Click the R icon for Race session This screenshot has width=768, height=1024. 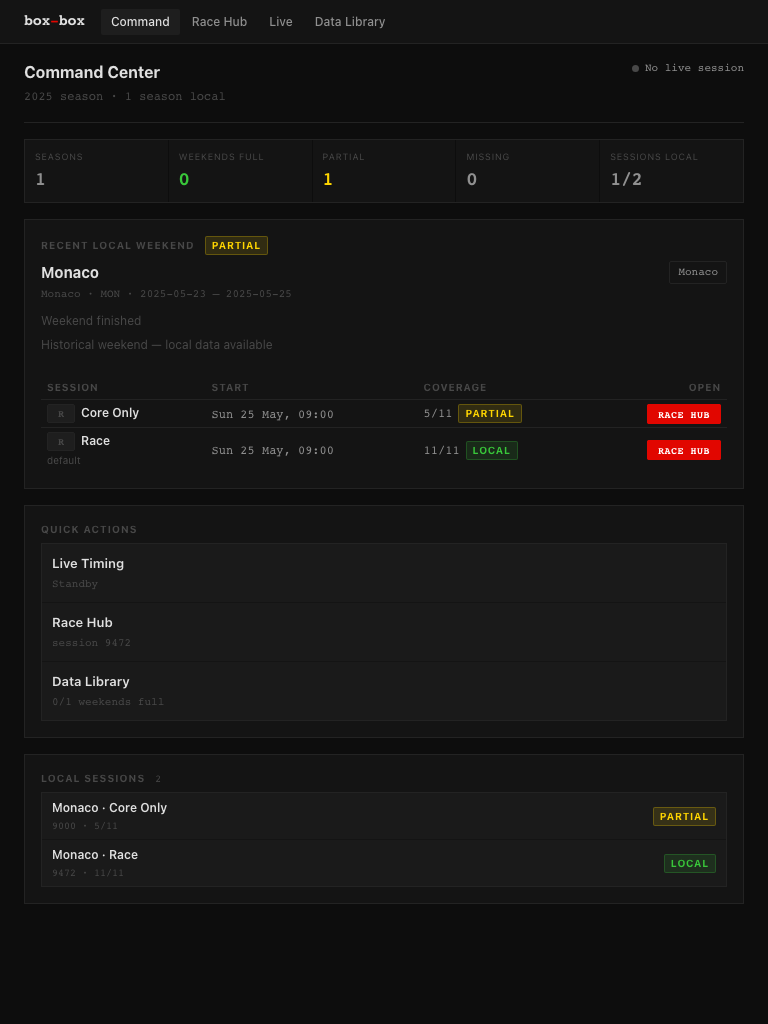61,441
